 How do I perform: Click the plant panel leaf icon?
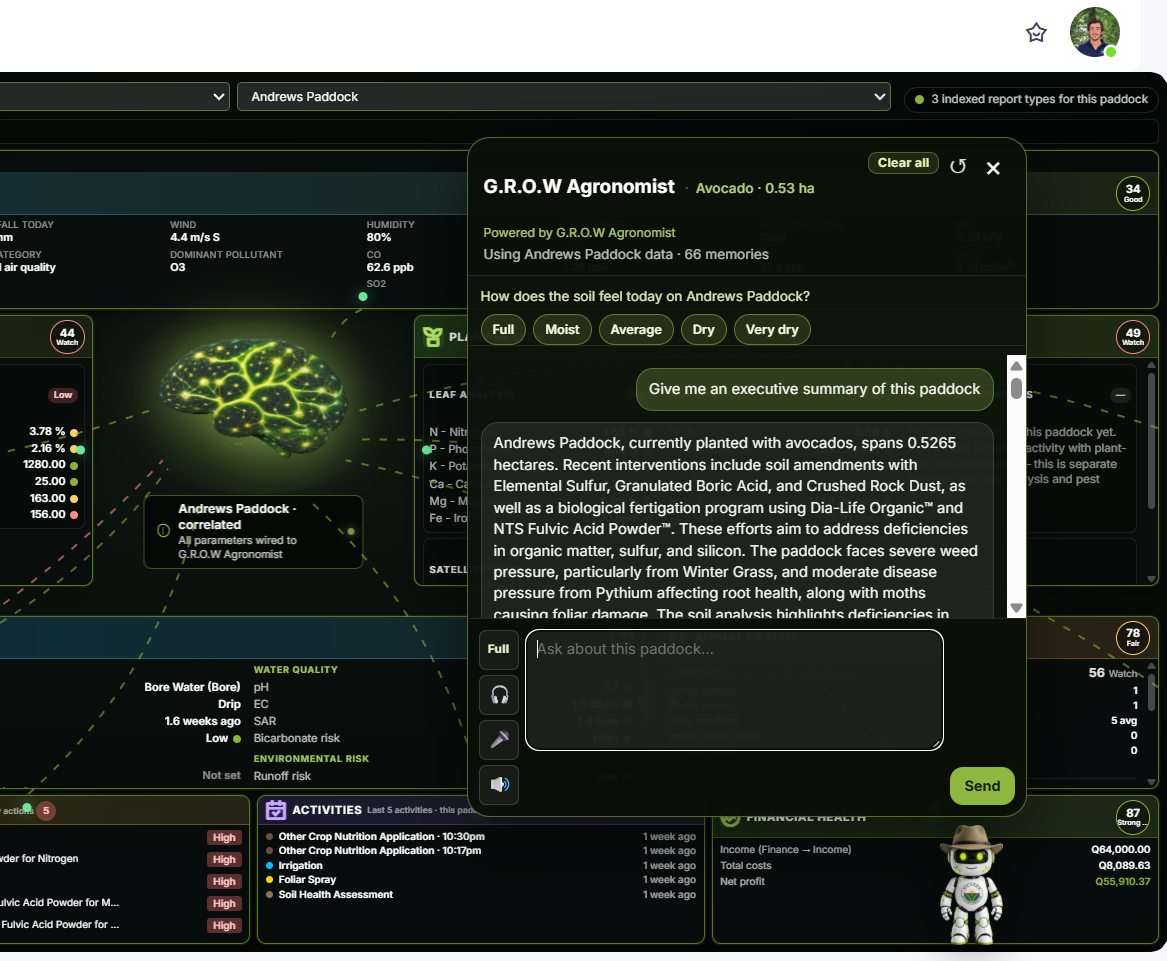(432, 337)
